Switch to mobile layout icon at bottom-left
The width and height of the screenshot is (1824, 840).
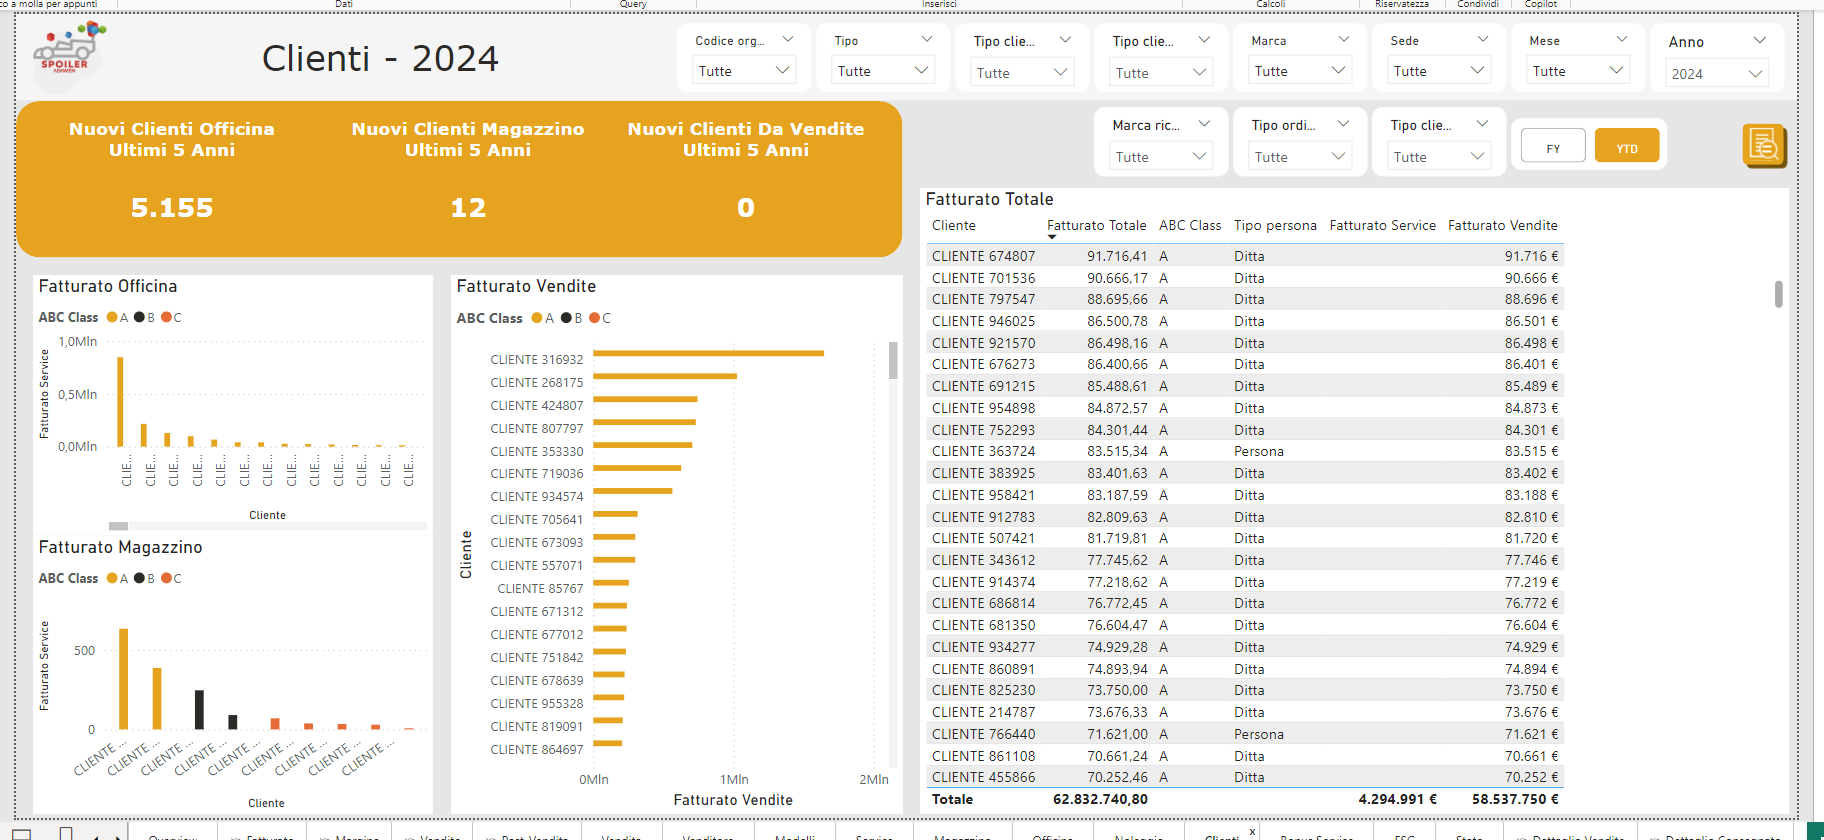tap(66, 833)
